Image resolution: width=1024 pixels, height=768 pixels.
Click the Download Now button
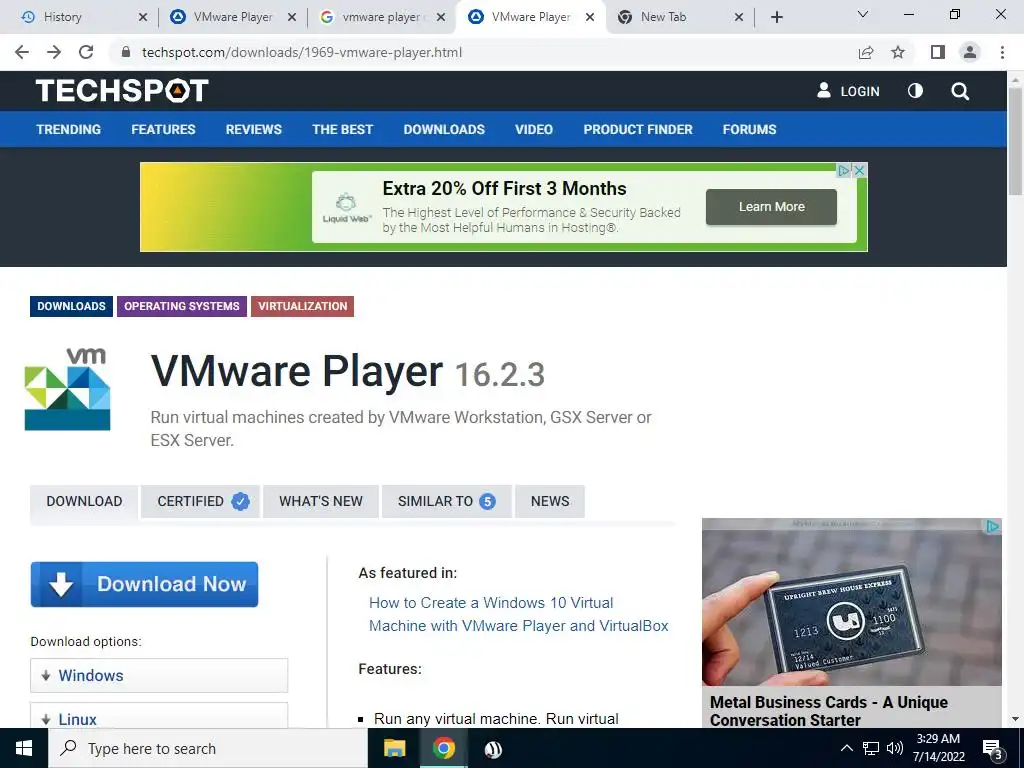point(144,584)
